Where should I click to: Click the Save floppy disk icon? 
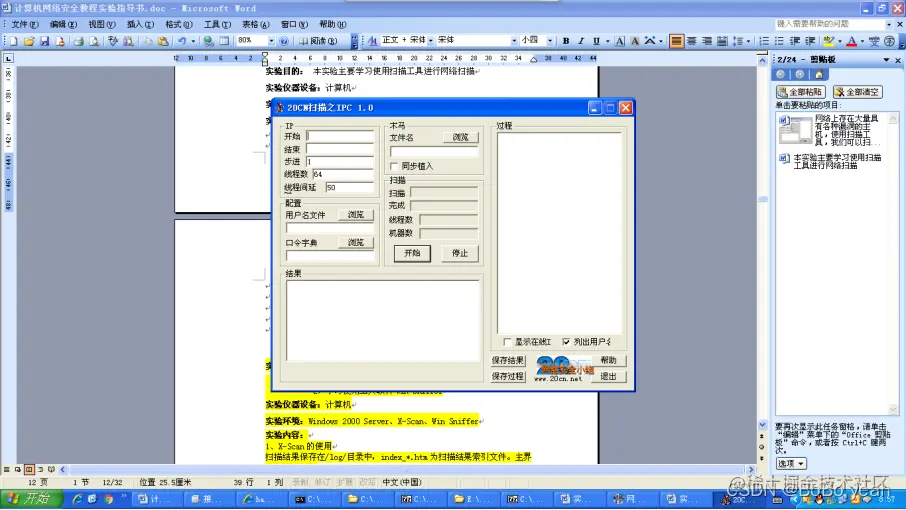coord(44,41)
